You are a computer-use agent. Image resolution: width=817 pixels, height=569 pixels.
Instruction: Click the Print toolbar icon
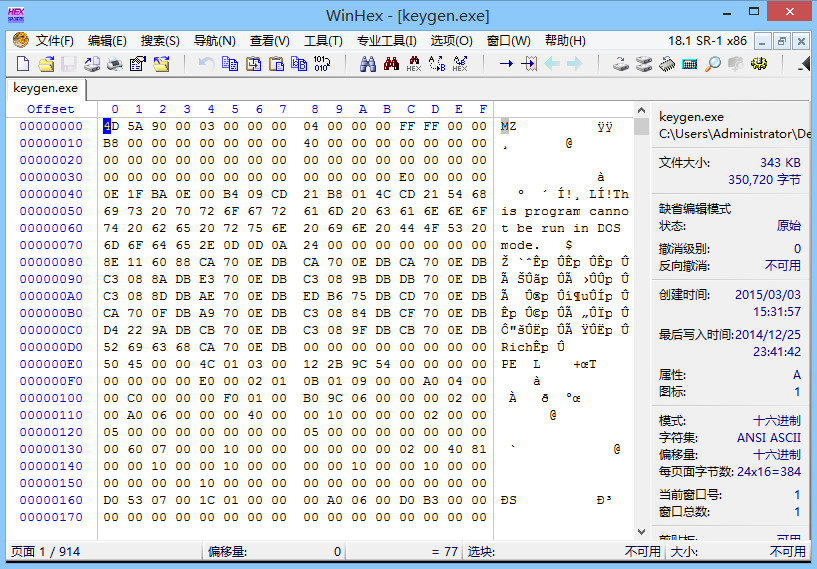coord(114,64)
